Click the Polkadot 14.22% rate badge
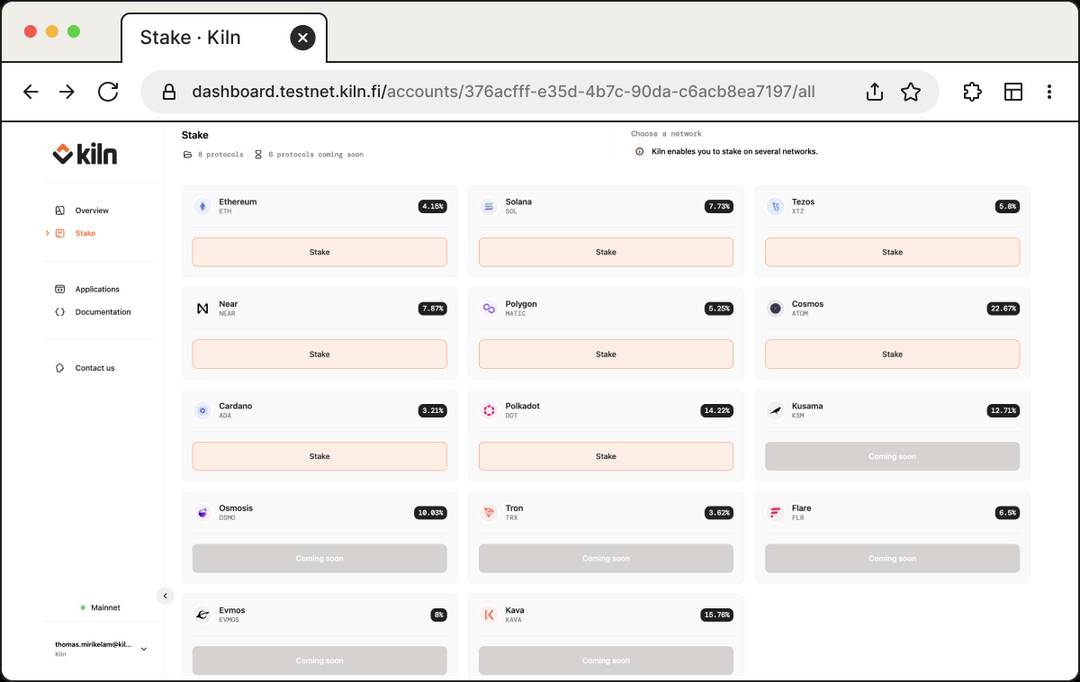Screen dimensions: 1080x682 pyautogui.click(x=717, y=410)
